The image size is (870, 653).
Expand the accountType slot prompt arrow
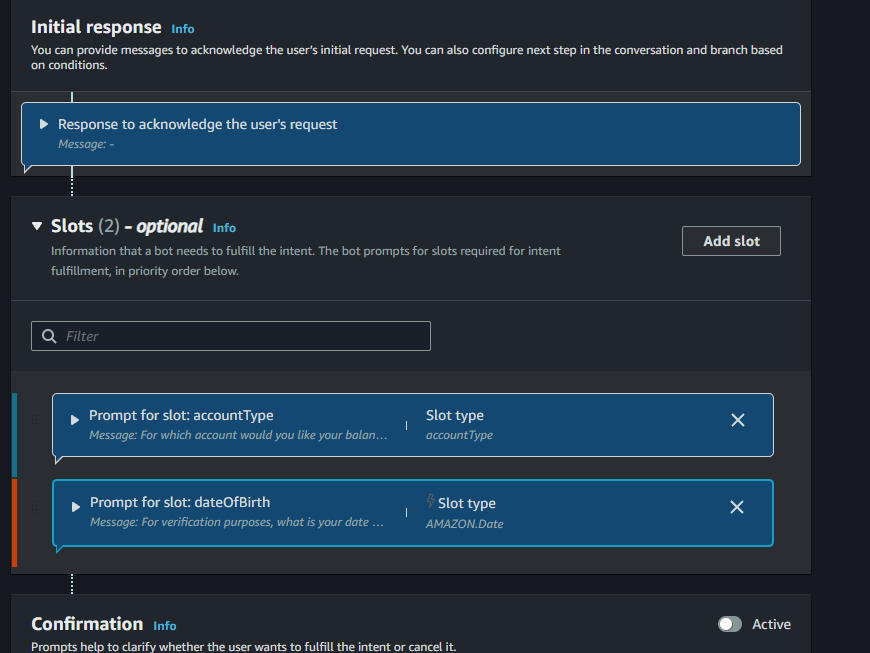point(75,420)
